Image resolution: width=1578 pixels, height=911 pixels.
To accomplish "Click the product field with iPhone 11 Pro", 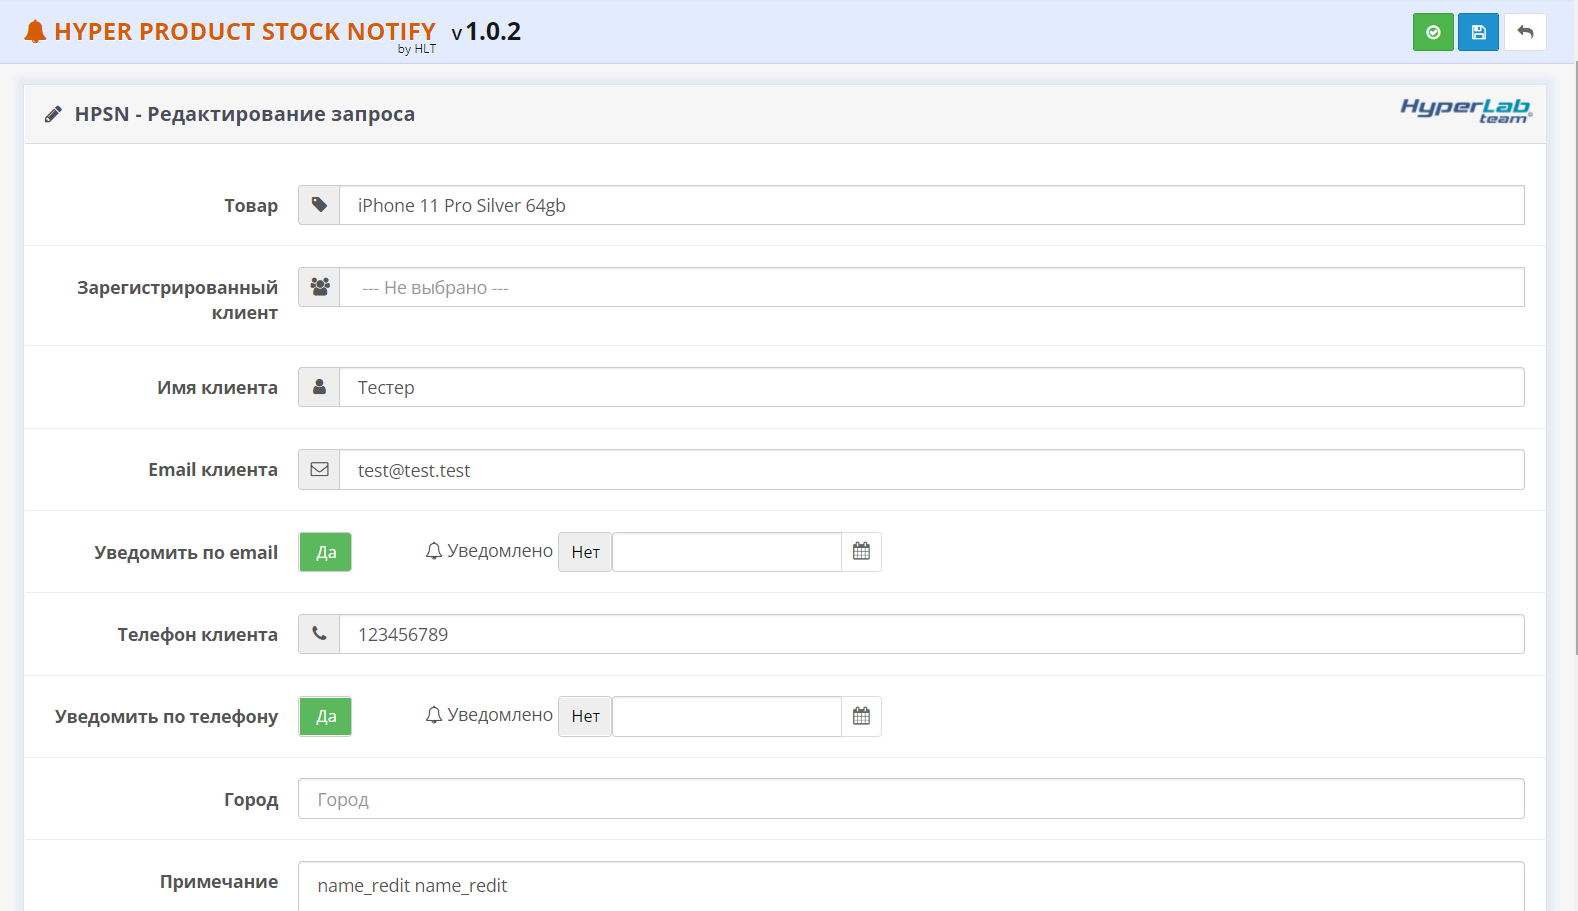I will click(x=930, y=205).
